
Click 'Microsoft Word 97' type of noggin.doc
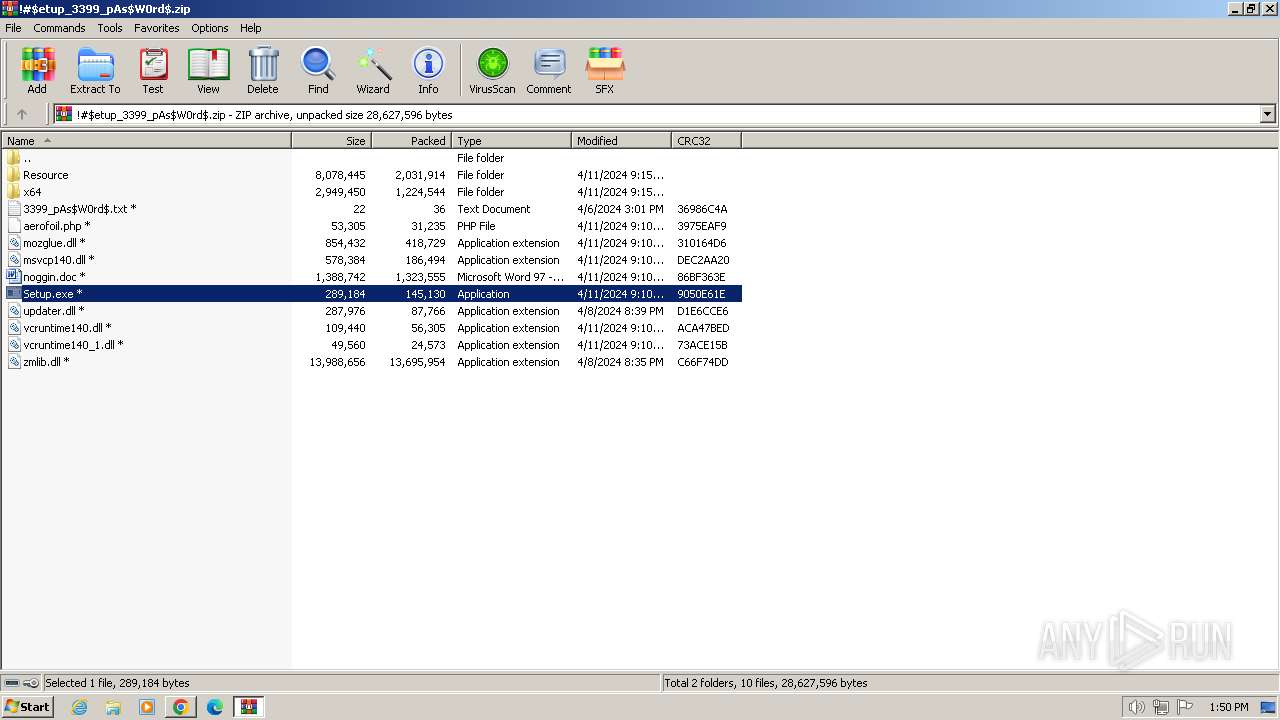(x=510, y=277)
